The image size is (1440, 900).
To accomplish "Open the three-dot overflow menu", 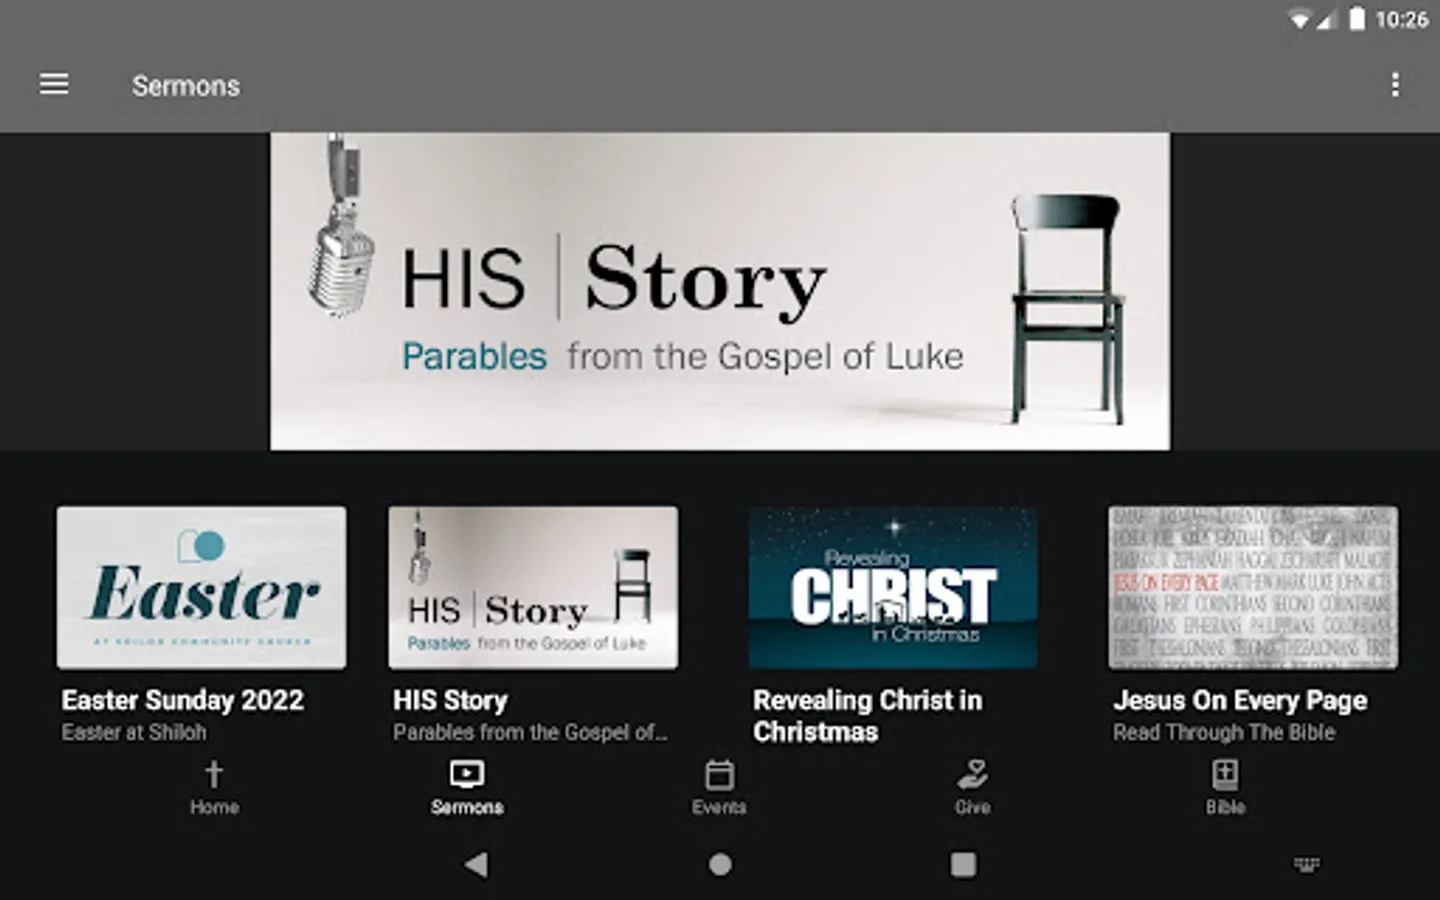I will [1395, 85].
